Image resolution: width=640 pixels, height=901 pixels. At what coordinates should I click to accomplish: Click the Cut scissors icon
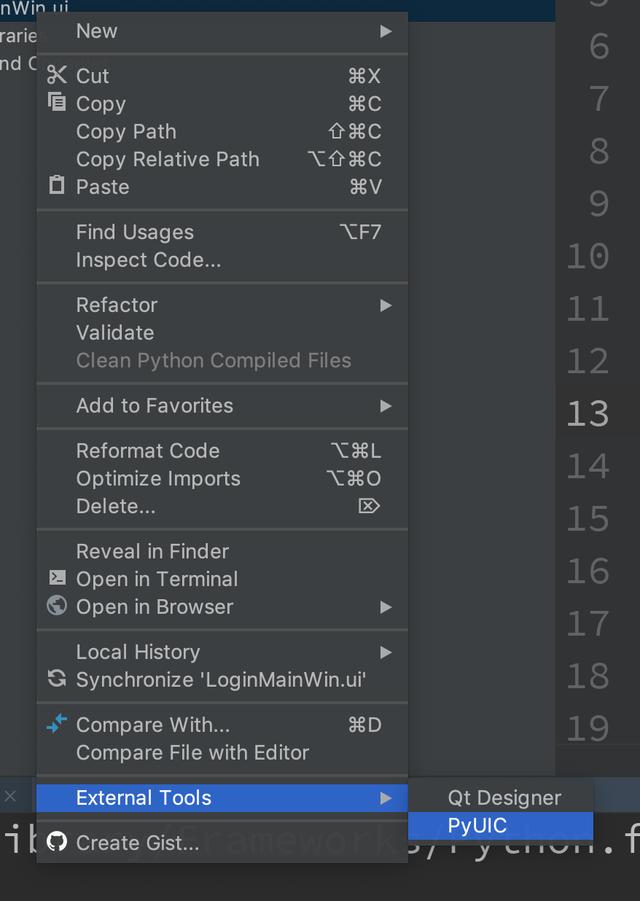[x=57, y=75]
